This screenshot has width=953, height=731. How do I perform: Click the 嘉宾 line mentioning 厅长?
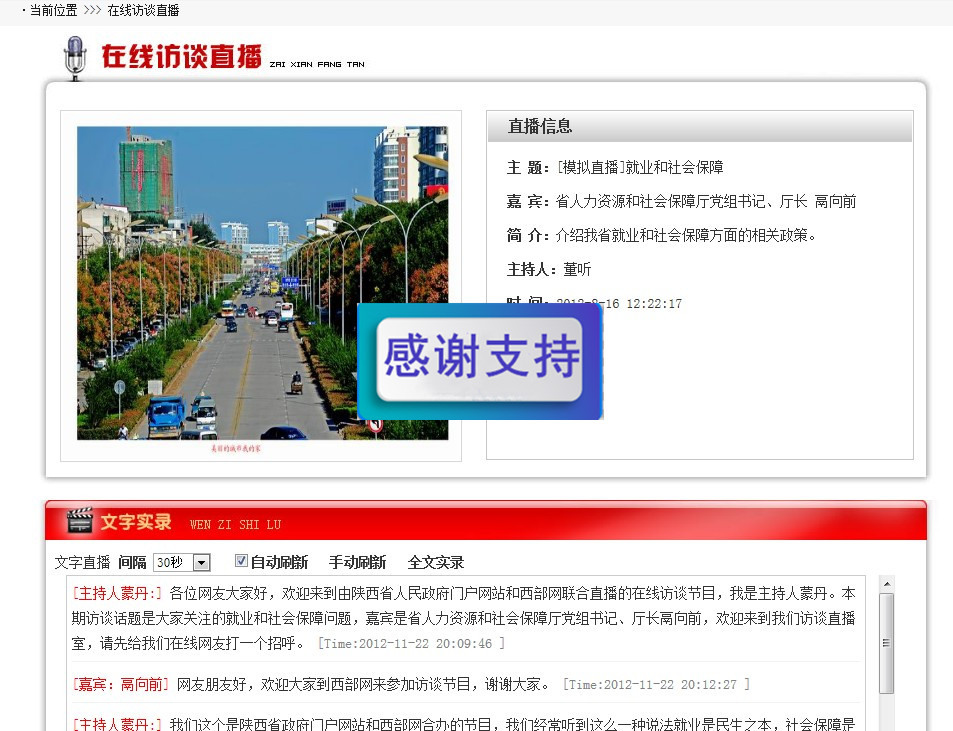click(681, 201)
